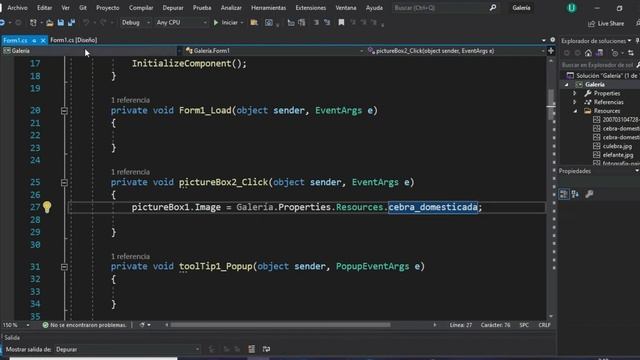The image size is (640, 360).
Task: Click the '1 referencia' link above Form1_Load
Action: pyautogui.click(x=130, y=100)
